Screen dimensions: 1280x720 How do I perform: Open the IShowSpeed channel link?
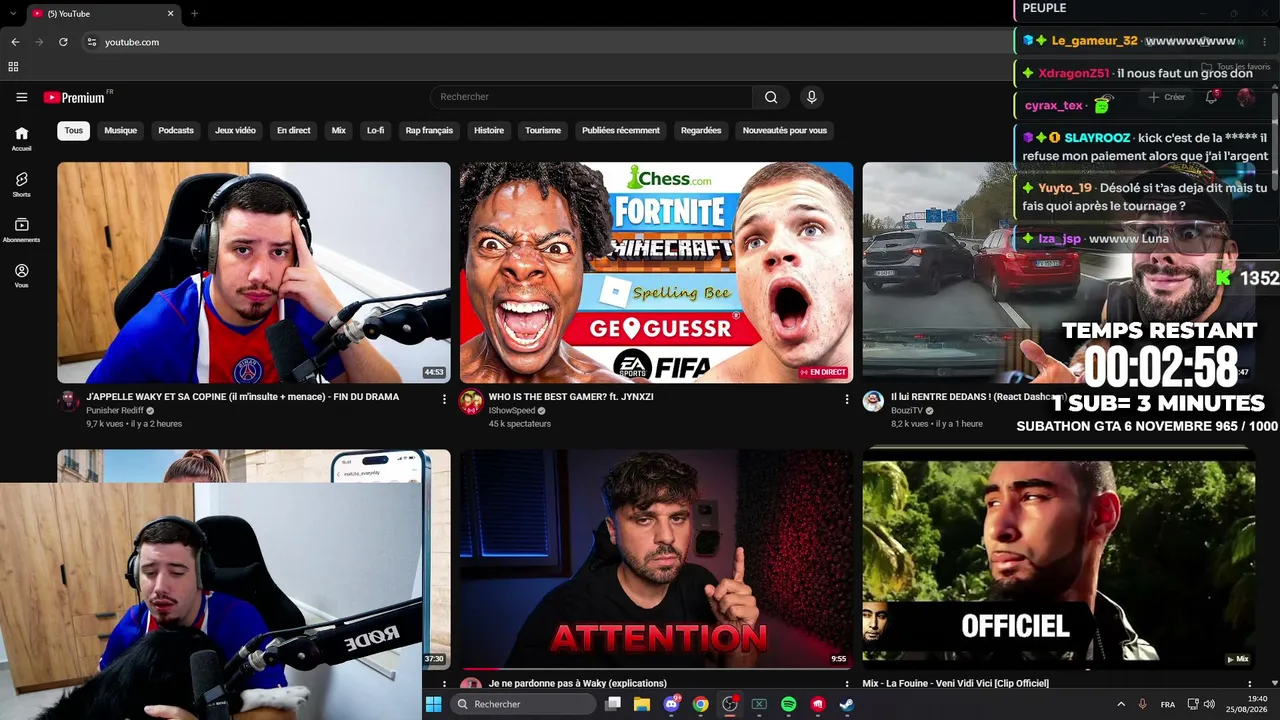pyautogui.click(x=510, y=411)
